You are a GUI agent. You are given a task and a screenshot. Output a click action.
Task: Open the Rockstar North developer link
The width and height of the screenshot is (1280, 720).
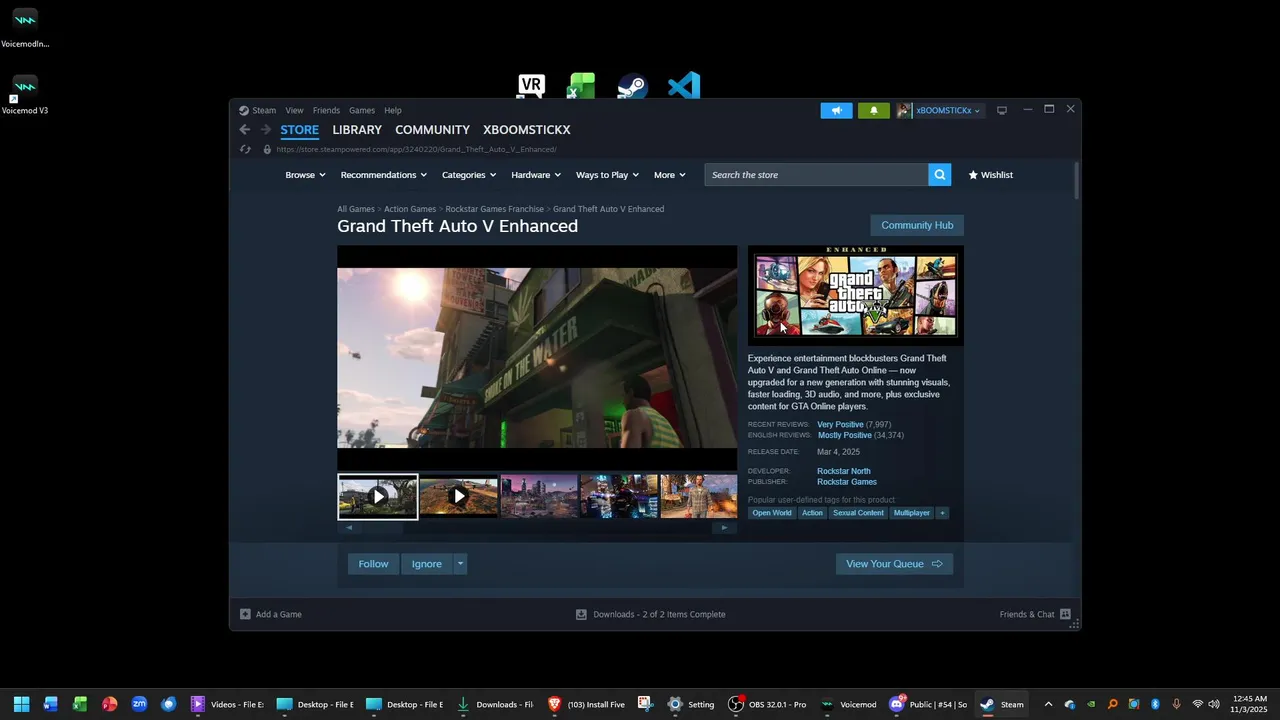843,471
